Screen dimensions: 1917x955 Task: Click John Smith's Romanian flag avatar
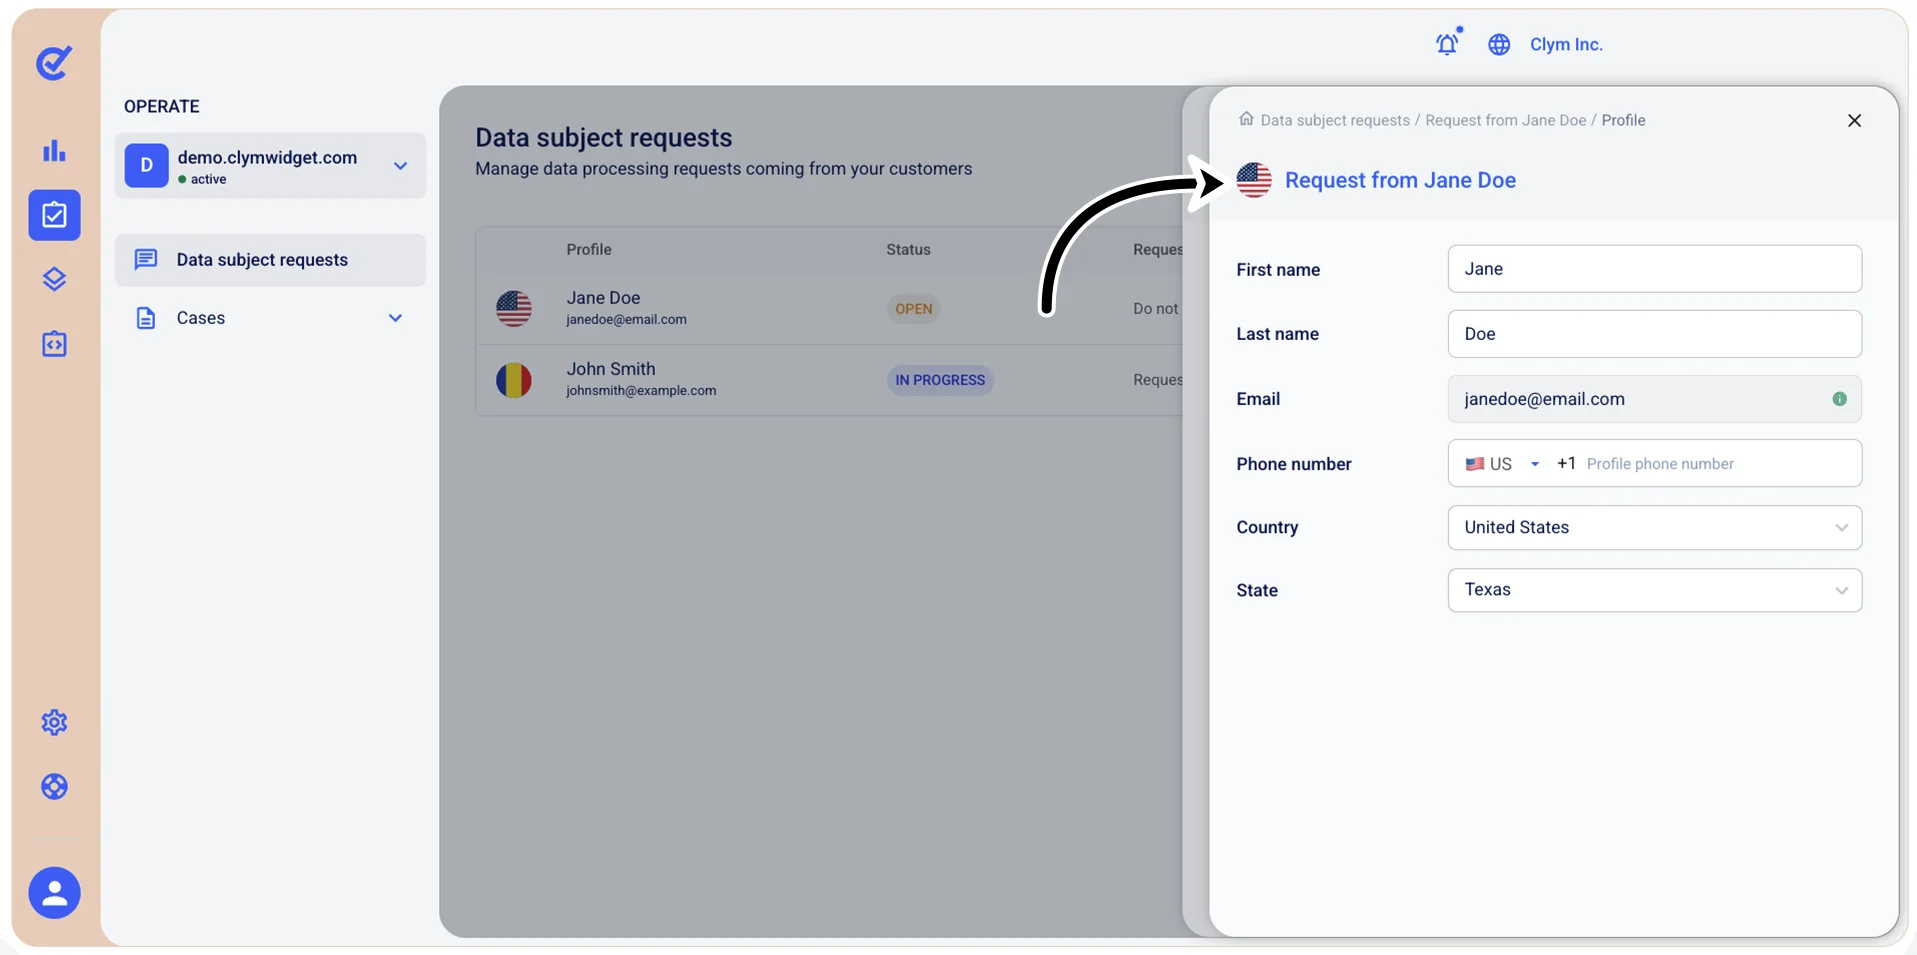(x=514, y=380)
